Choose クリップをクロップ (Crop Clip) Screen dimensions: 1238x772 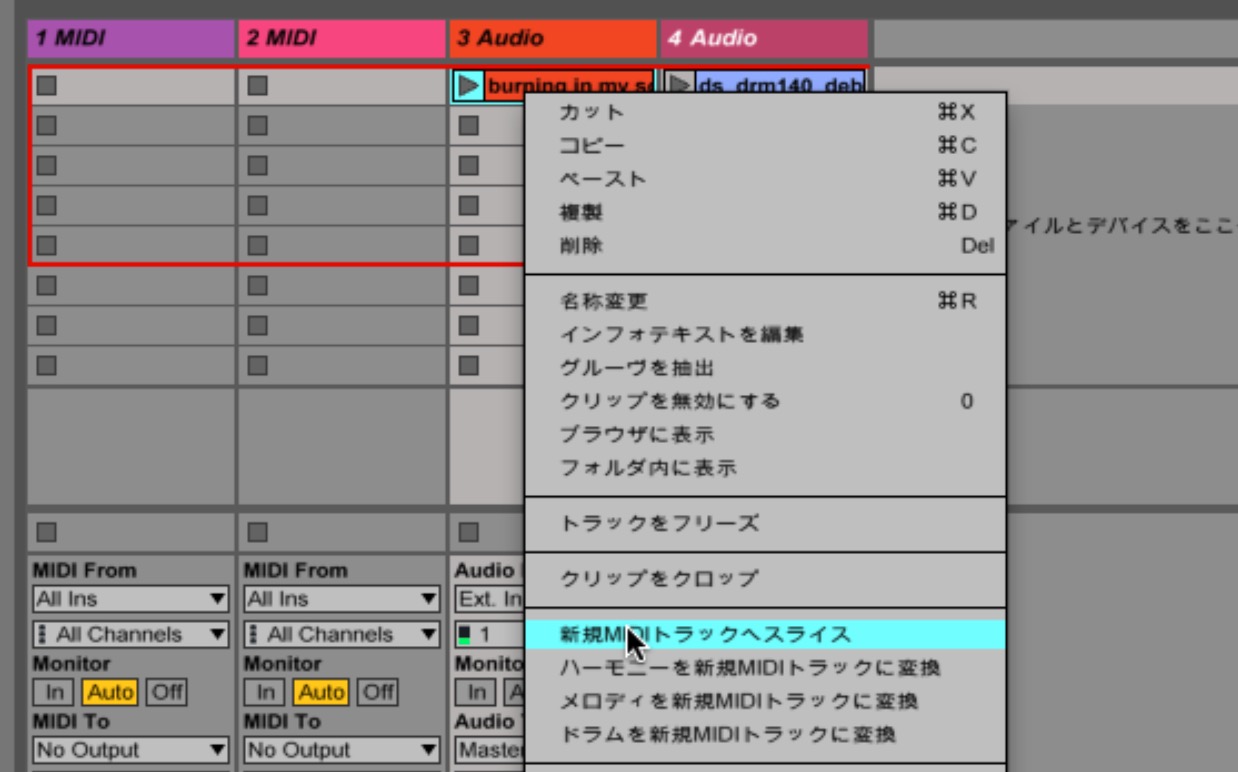click(766, 578)
